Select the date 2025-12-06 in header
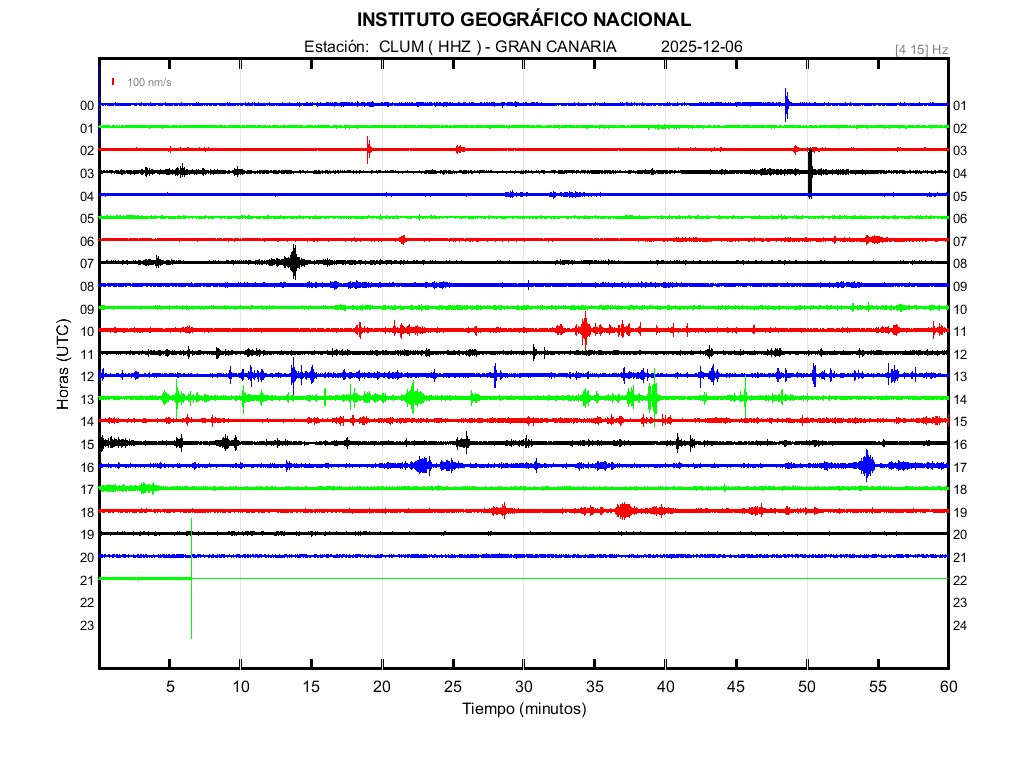This screenshot has width=1024, height=768. pyautogui.click(x=701, y=47)
